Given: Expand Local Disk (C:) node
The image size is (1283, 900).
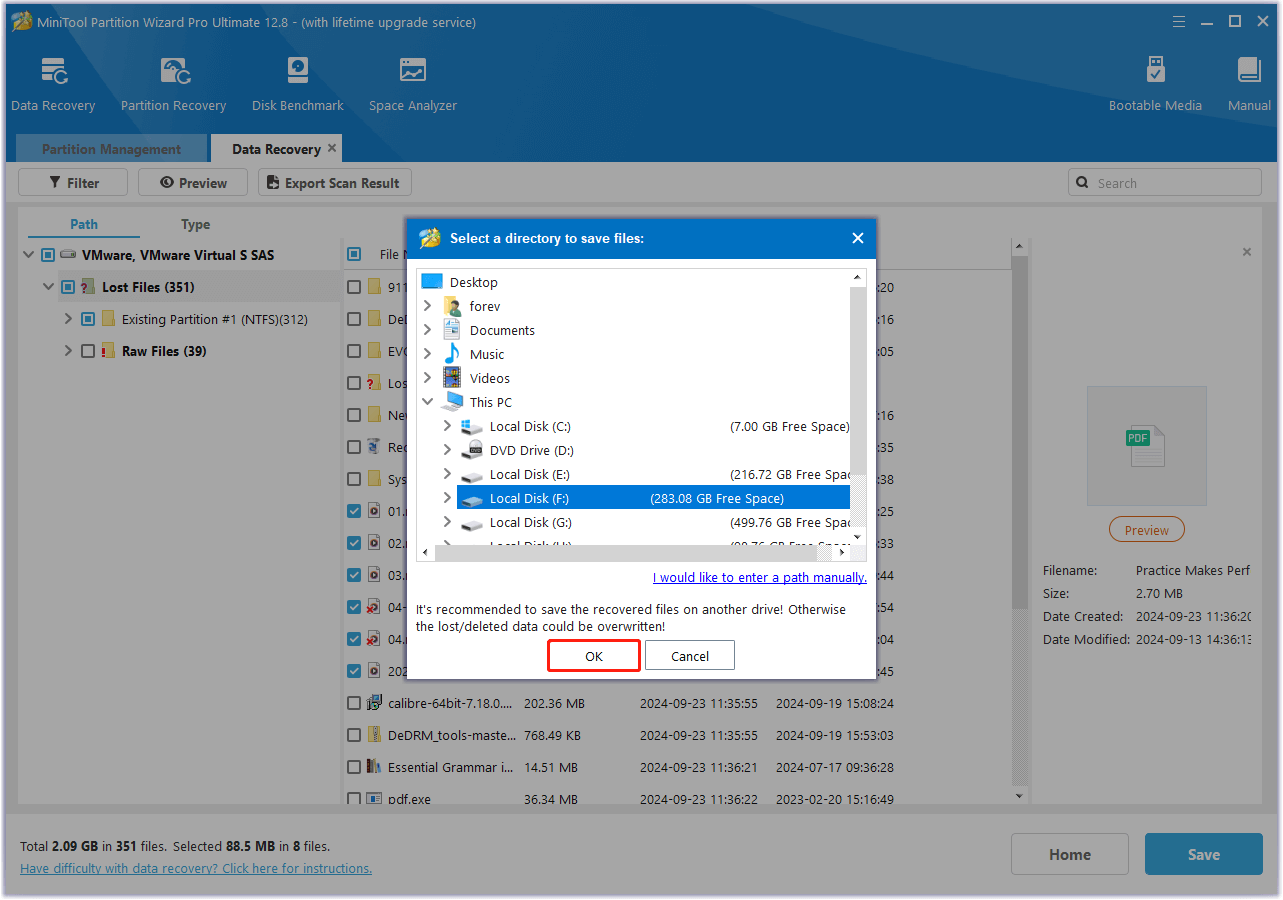Looking at the screenshot, I should click(x=447, y=426).
